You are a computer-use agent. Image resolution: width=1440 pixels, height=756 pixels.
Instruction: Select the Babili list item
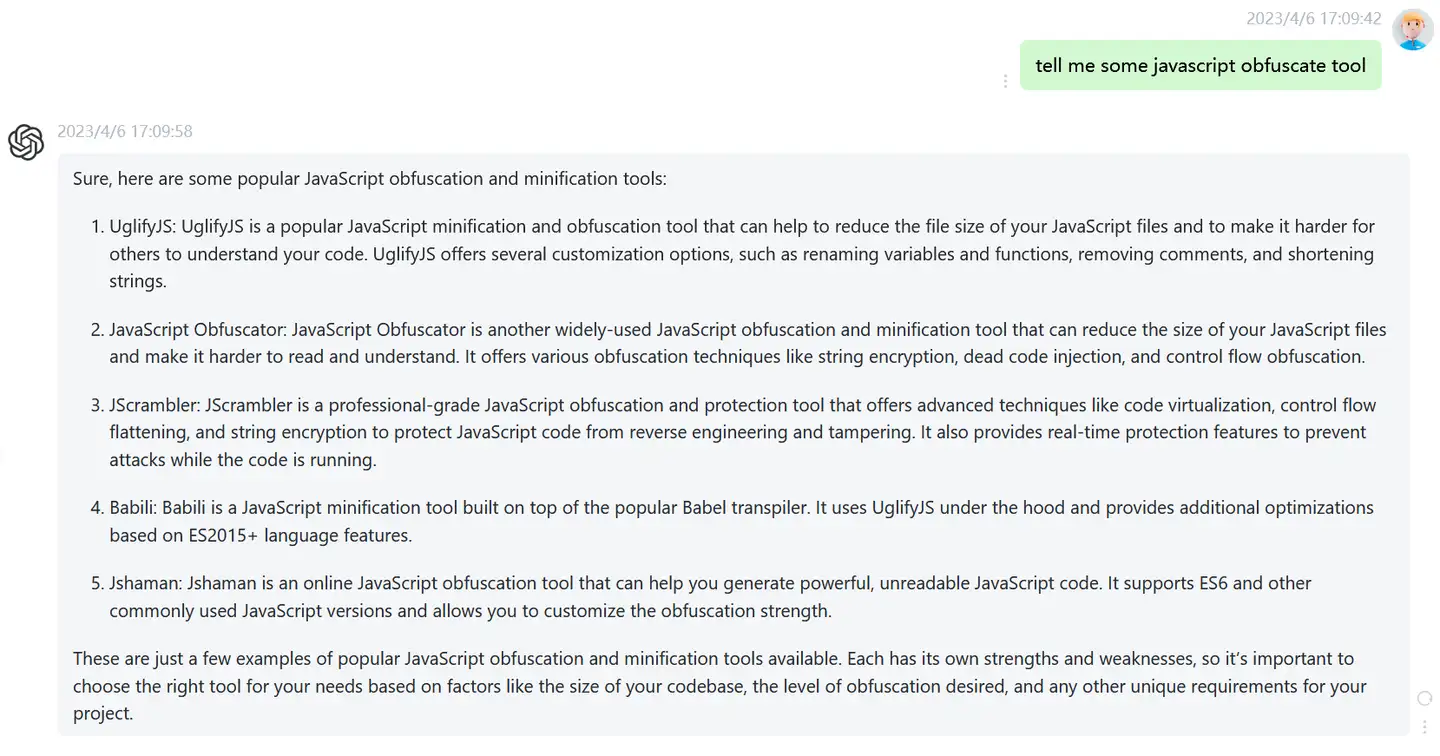coord(742,521)
